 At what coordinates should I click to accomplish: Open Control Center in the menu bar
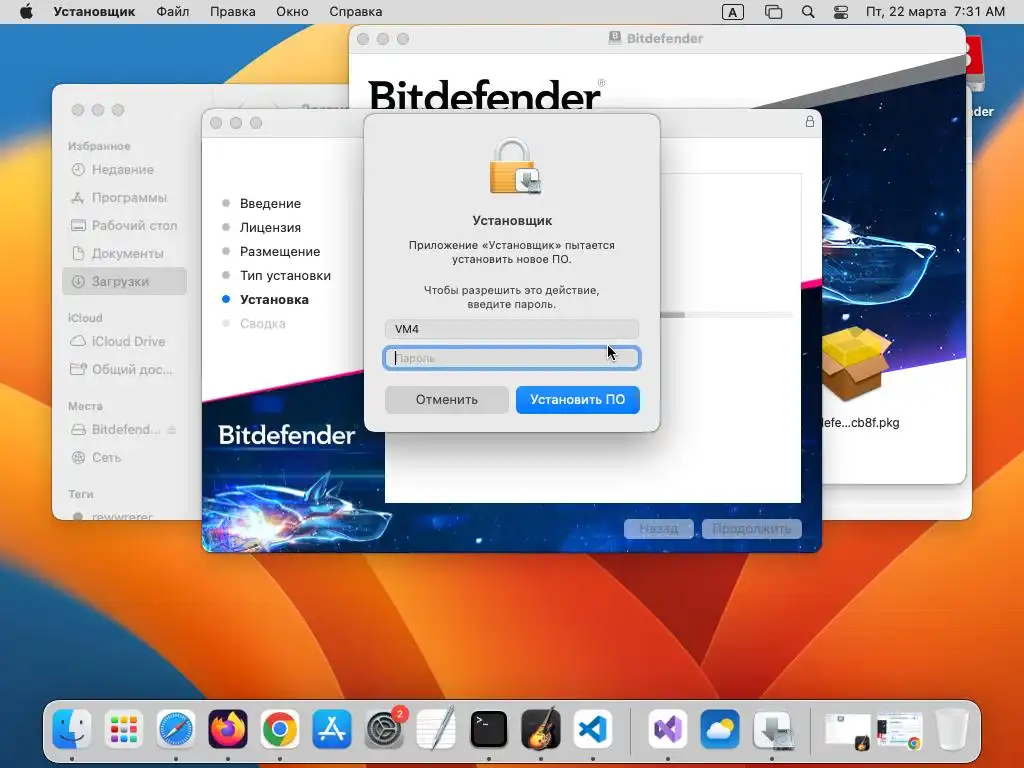840,12
